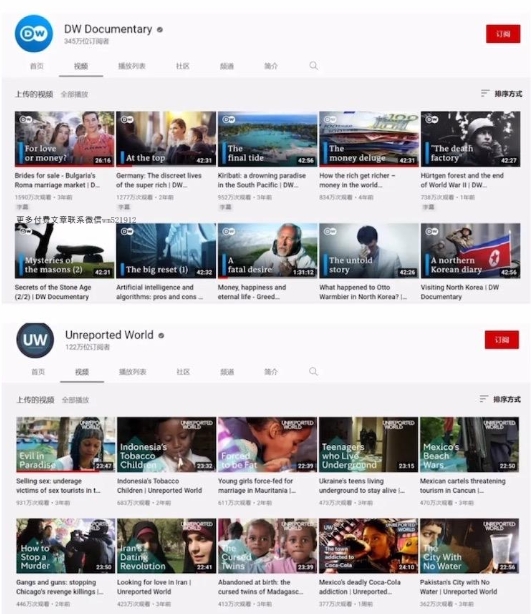The width and height of the screenshot is (531, 614).
Task: Click title 'Mexican cartels threatening tourism in Cancun'
Action: (x=463, y=486)
